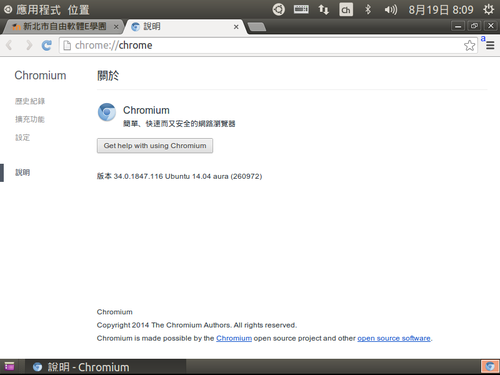The height and width of the screenshot is (375, 500).
Task: Open 設定 in the sidebar
Action: [x=22, y=137]
